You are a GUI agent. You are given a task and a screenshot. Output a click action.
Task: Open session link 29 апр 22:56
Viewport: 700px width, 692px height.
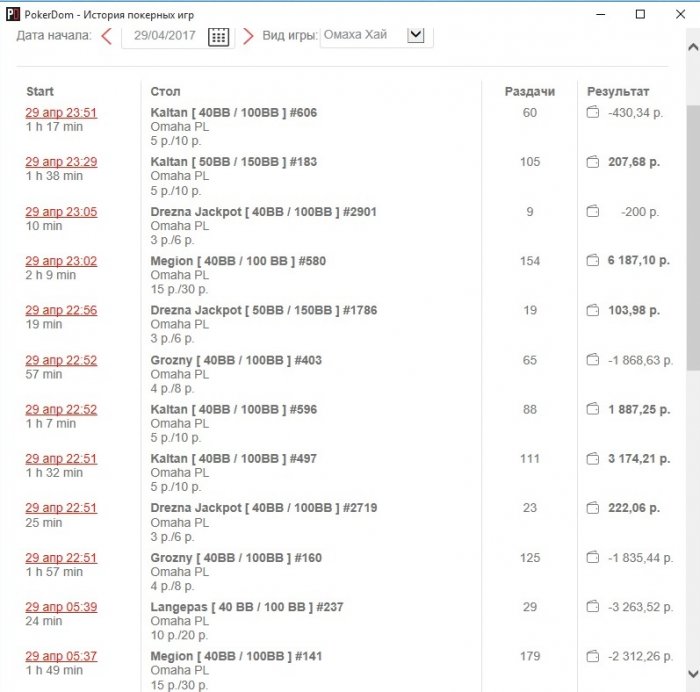click(x=61, y=310)
